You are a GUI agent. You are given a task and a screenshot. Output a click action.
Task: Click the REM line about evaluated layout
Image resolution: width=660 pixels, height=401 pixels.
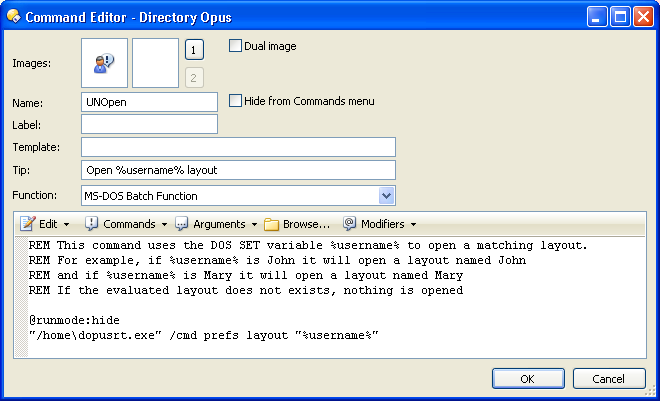pyautogui.click(x=246, y=290)
